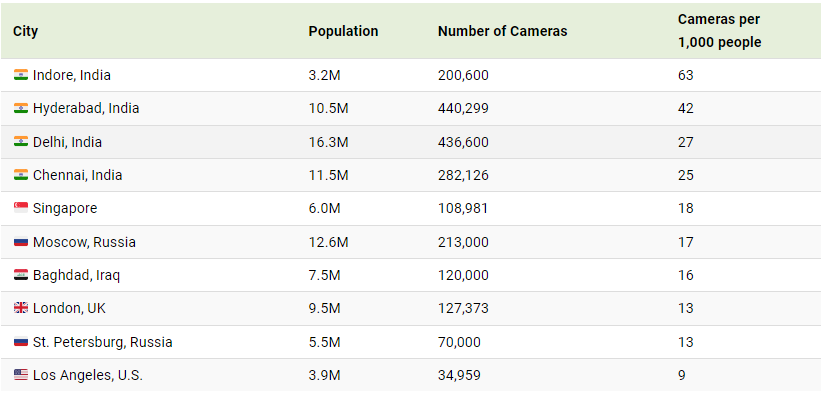Click the St. Petersburg, Russia text
Image resolution: width=823 pixels, height=404 pixels.
(x=102, y=342)
